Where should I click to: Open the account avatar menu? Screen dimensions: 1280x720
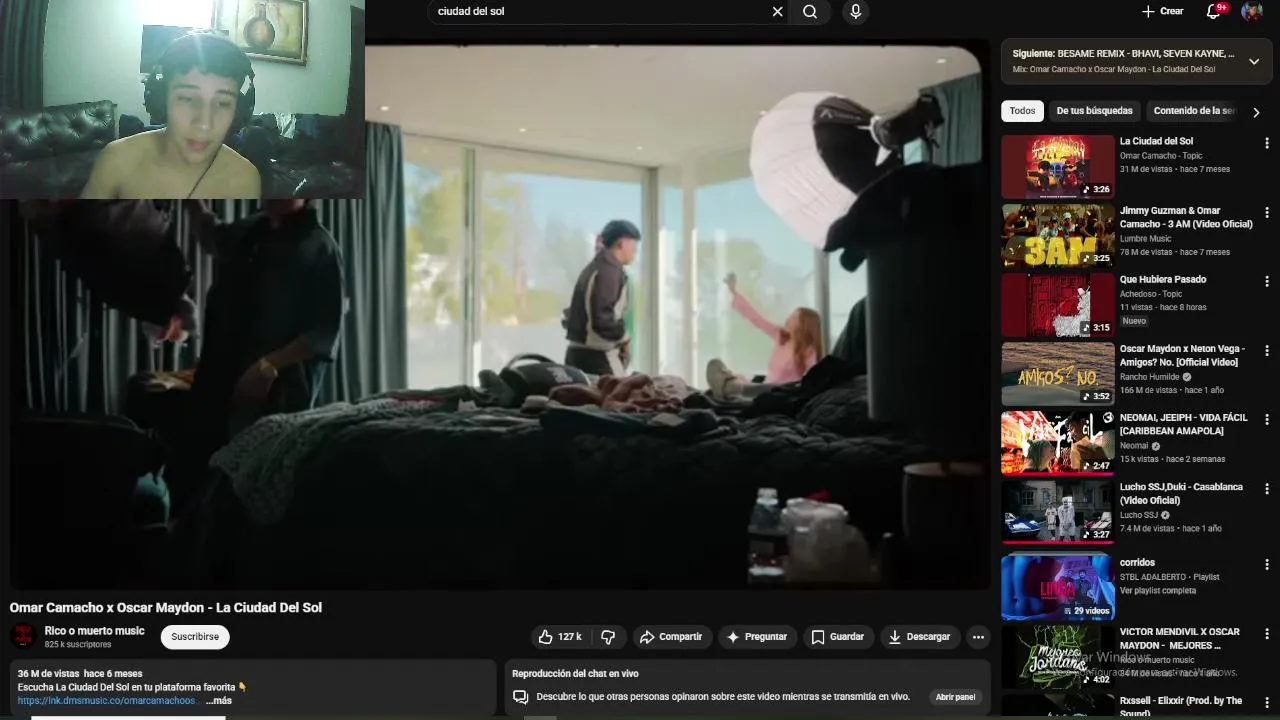1252,11
